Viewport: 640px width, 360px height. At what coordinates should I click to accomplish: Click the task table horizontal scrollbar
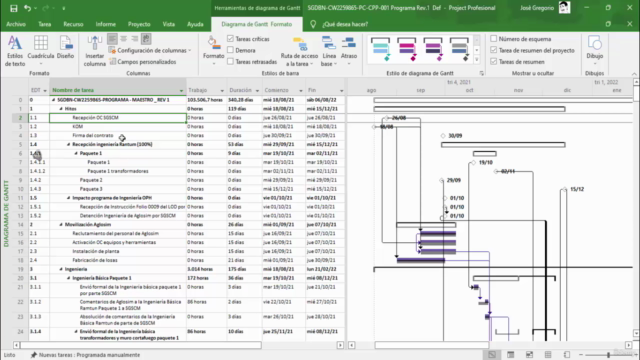(141, 345)
